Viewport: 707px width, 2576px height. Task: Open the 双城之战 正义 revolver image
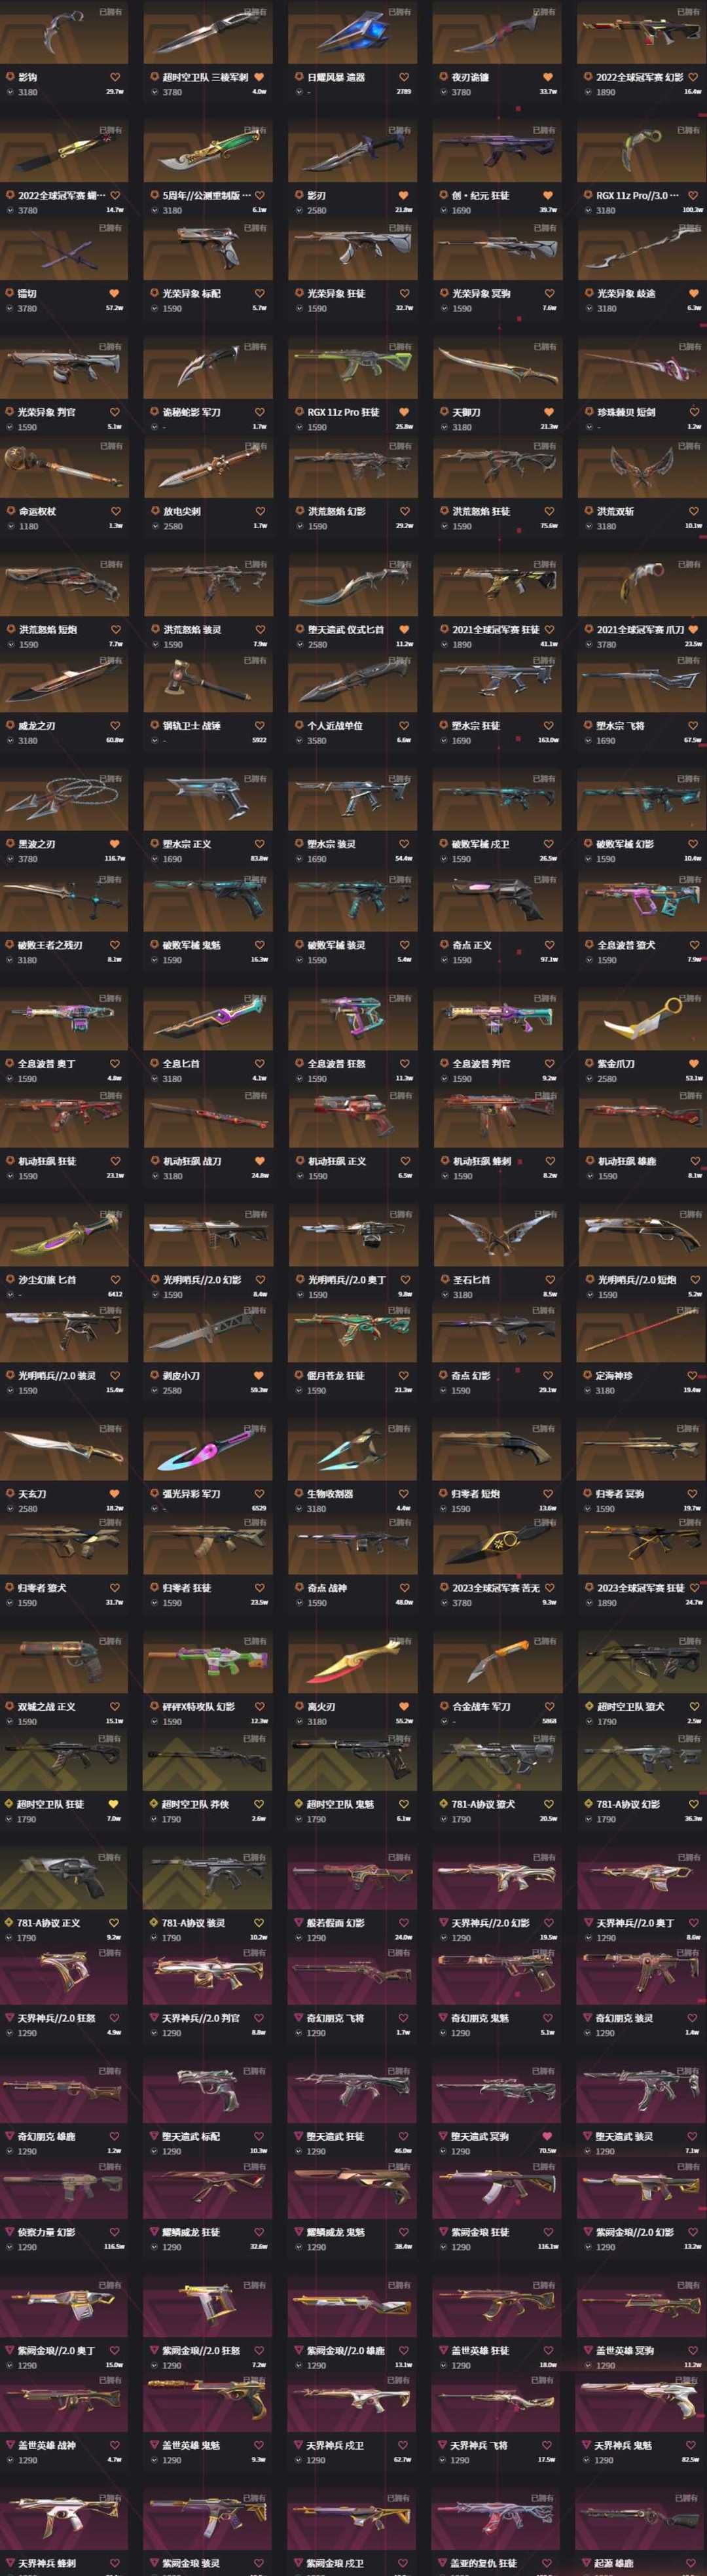pyautogui.click(x=64, y=1664)
